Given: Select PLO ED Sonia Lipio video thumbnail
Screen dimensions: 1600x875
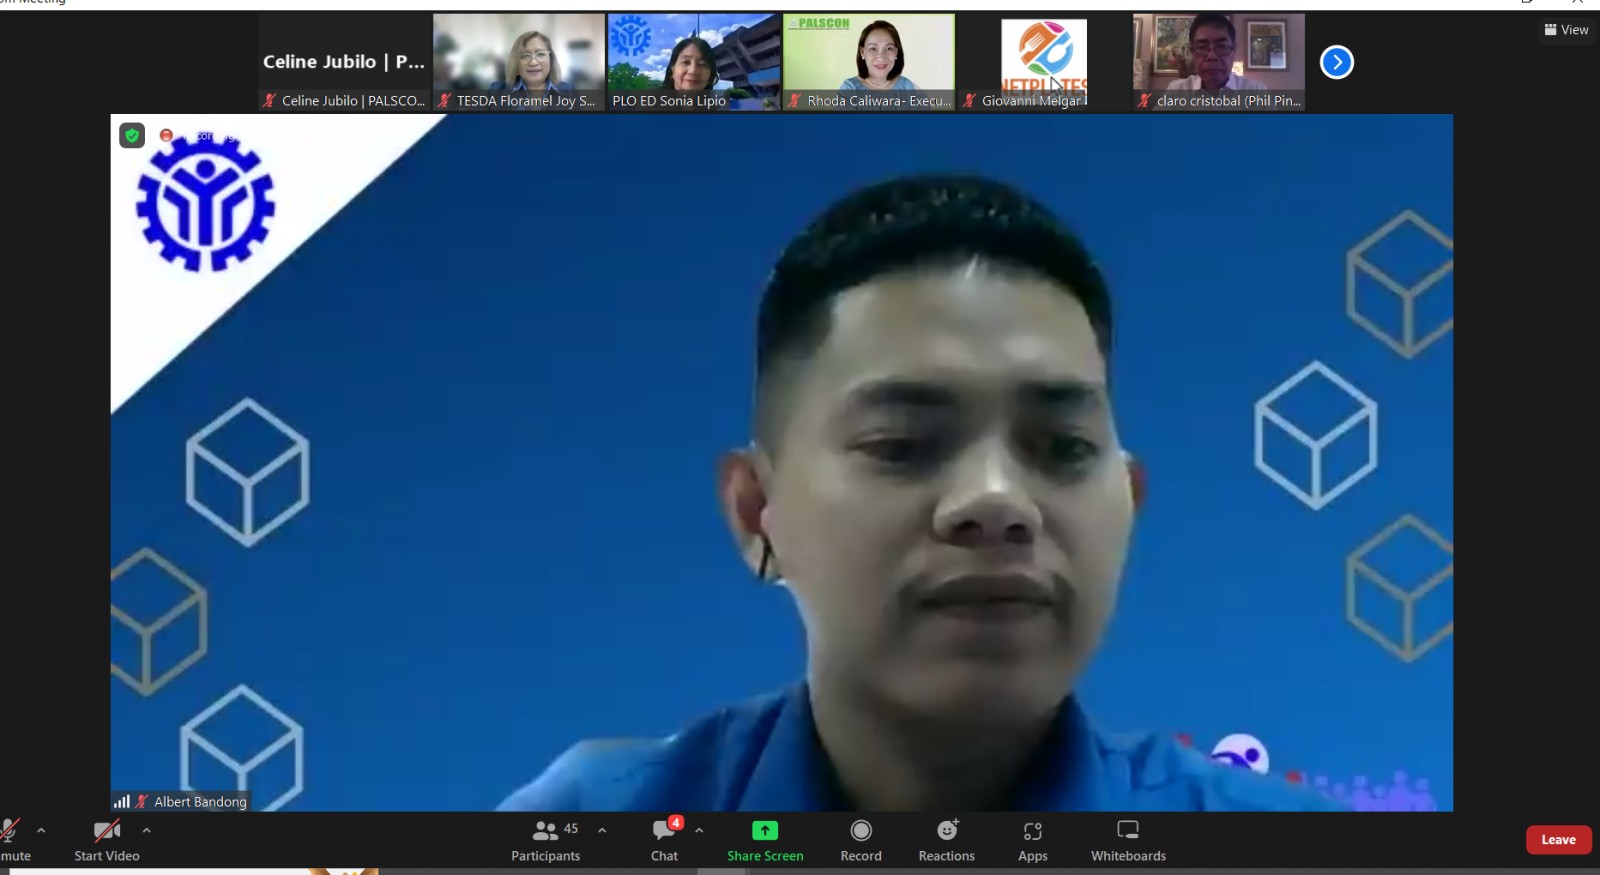Looking at the screenshot, I should (694, 62).
